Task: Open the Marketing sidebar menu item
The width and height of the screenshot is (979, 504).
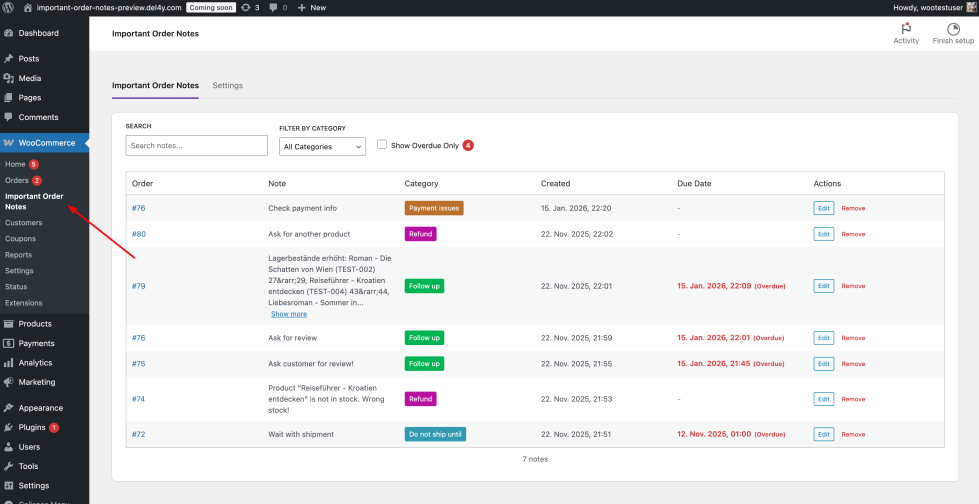Action: (x=36, y=382)
